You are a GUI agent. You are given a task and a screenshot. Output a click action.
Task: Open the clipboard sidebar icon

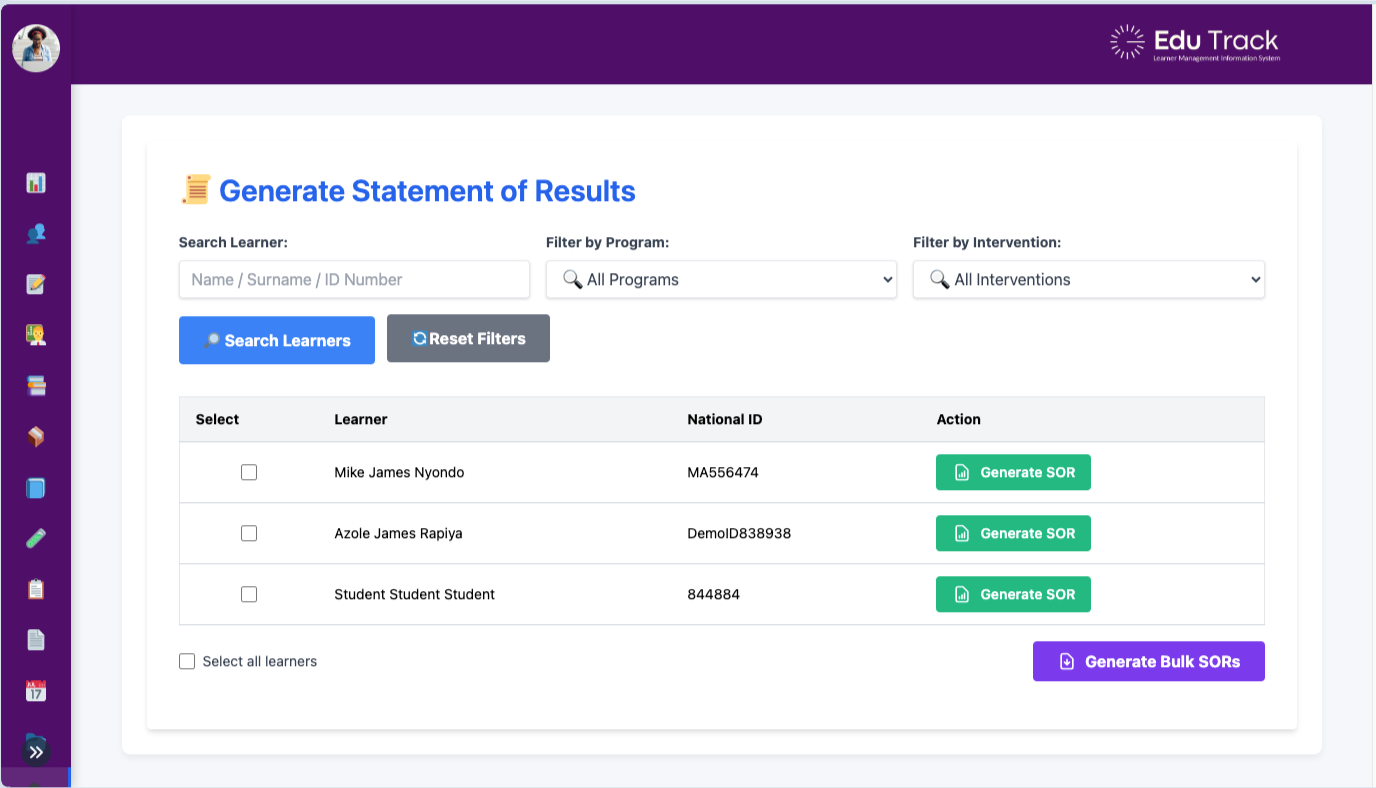pos(36,589)
